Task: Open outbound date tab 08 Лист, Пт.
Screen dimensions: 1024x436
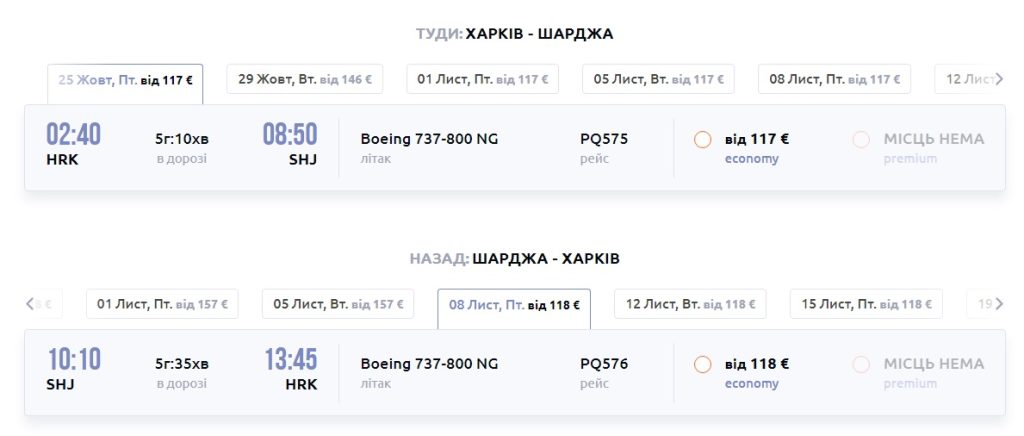Action: pos(834,79)
